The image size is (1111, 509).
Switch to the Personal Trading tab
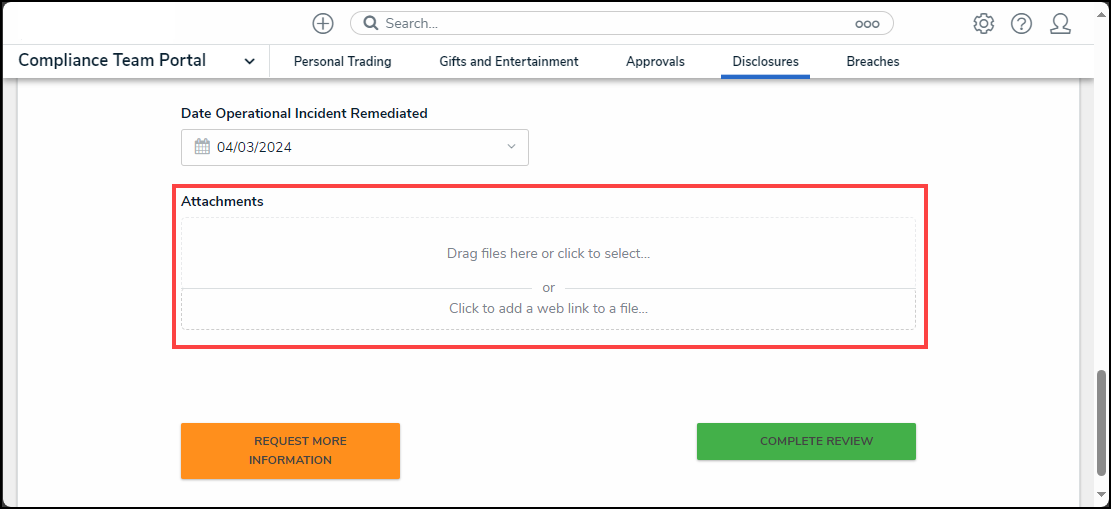tap(342, 61)
